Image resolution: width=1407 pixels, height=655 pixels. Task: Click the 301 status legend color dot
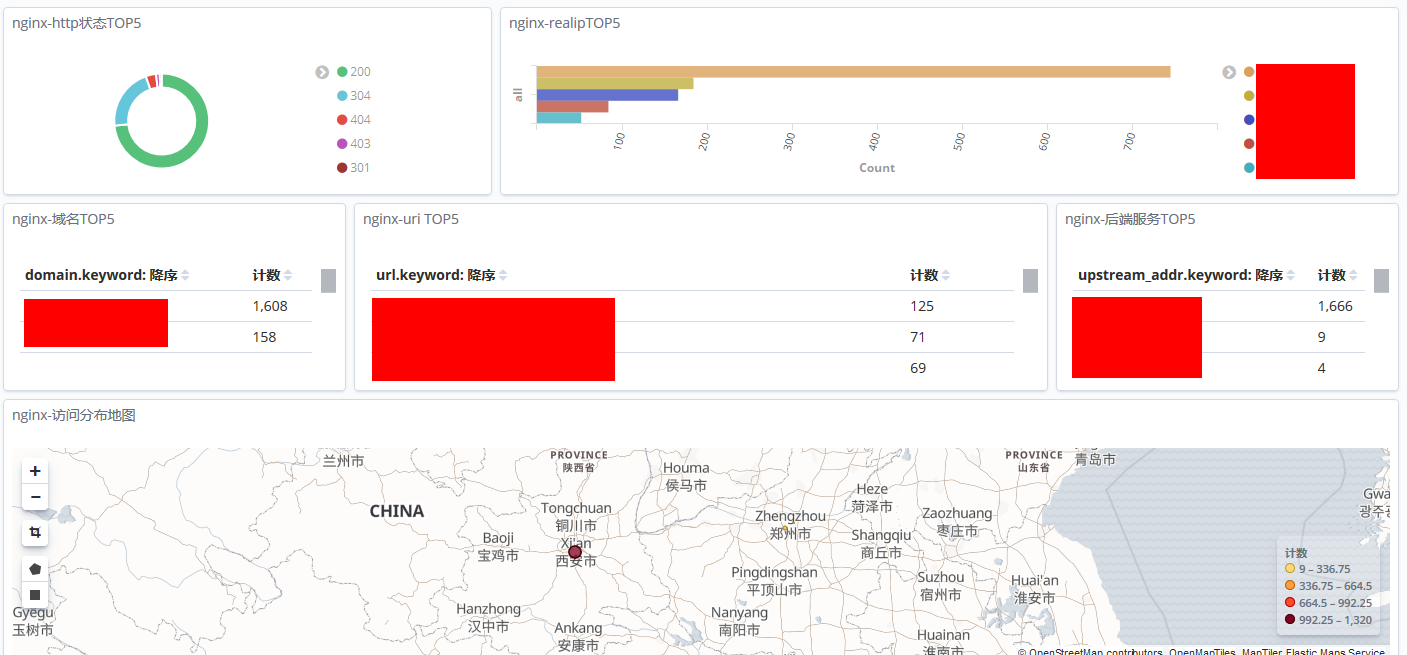tap(342, 168)
